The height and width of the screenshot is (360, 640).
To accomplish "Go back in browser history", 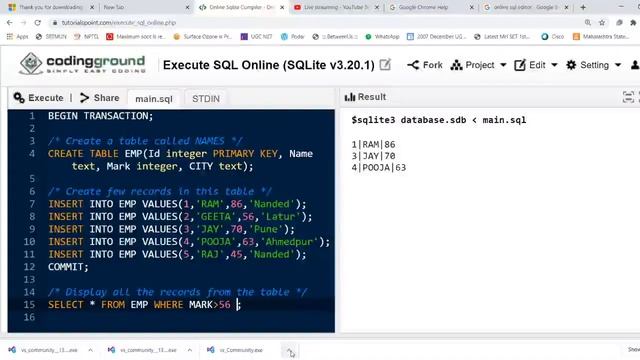I will (10, 23).
